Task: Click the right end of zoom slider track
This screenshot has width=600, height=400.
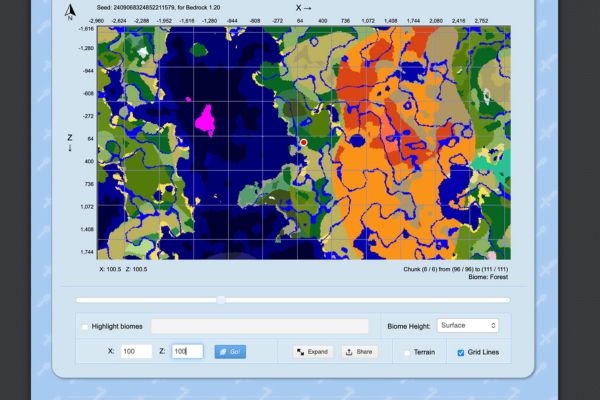Action: pyautogui.click(x=508, y=299)
